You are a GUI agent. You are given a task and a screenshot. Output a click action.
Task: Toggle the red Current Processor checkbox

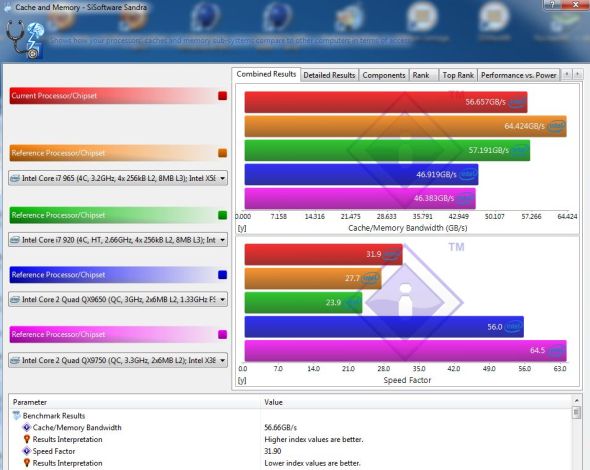(x=222, y=96)
